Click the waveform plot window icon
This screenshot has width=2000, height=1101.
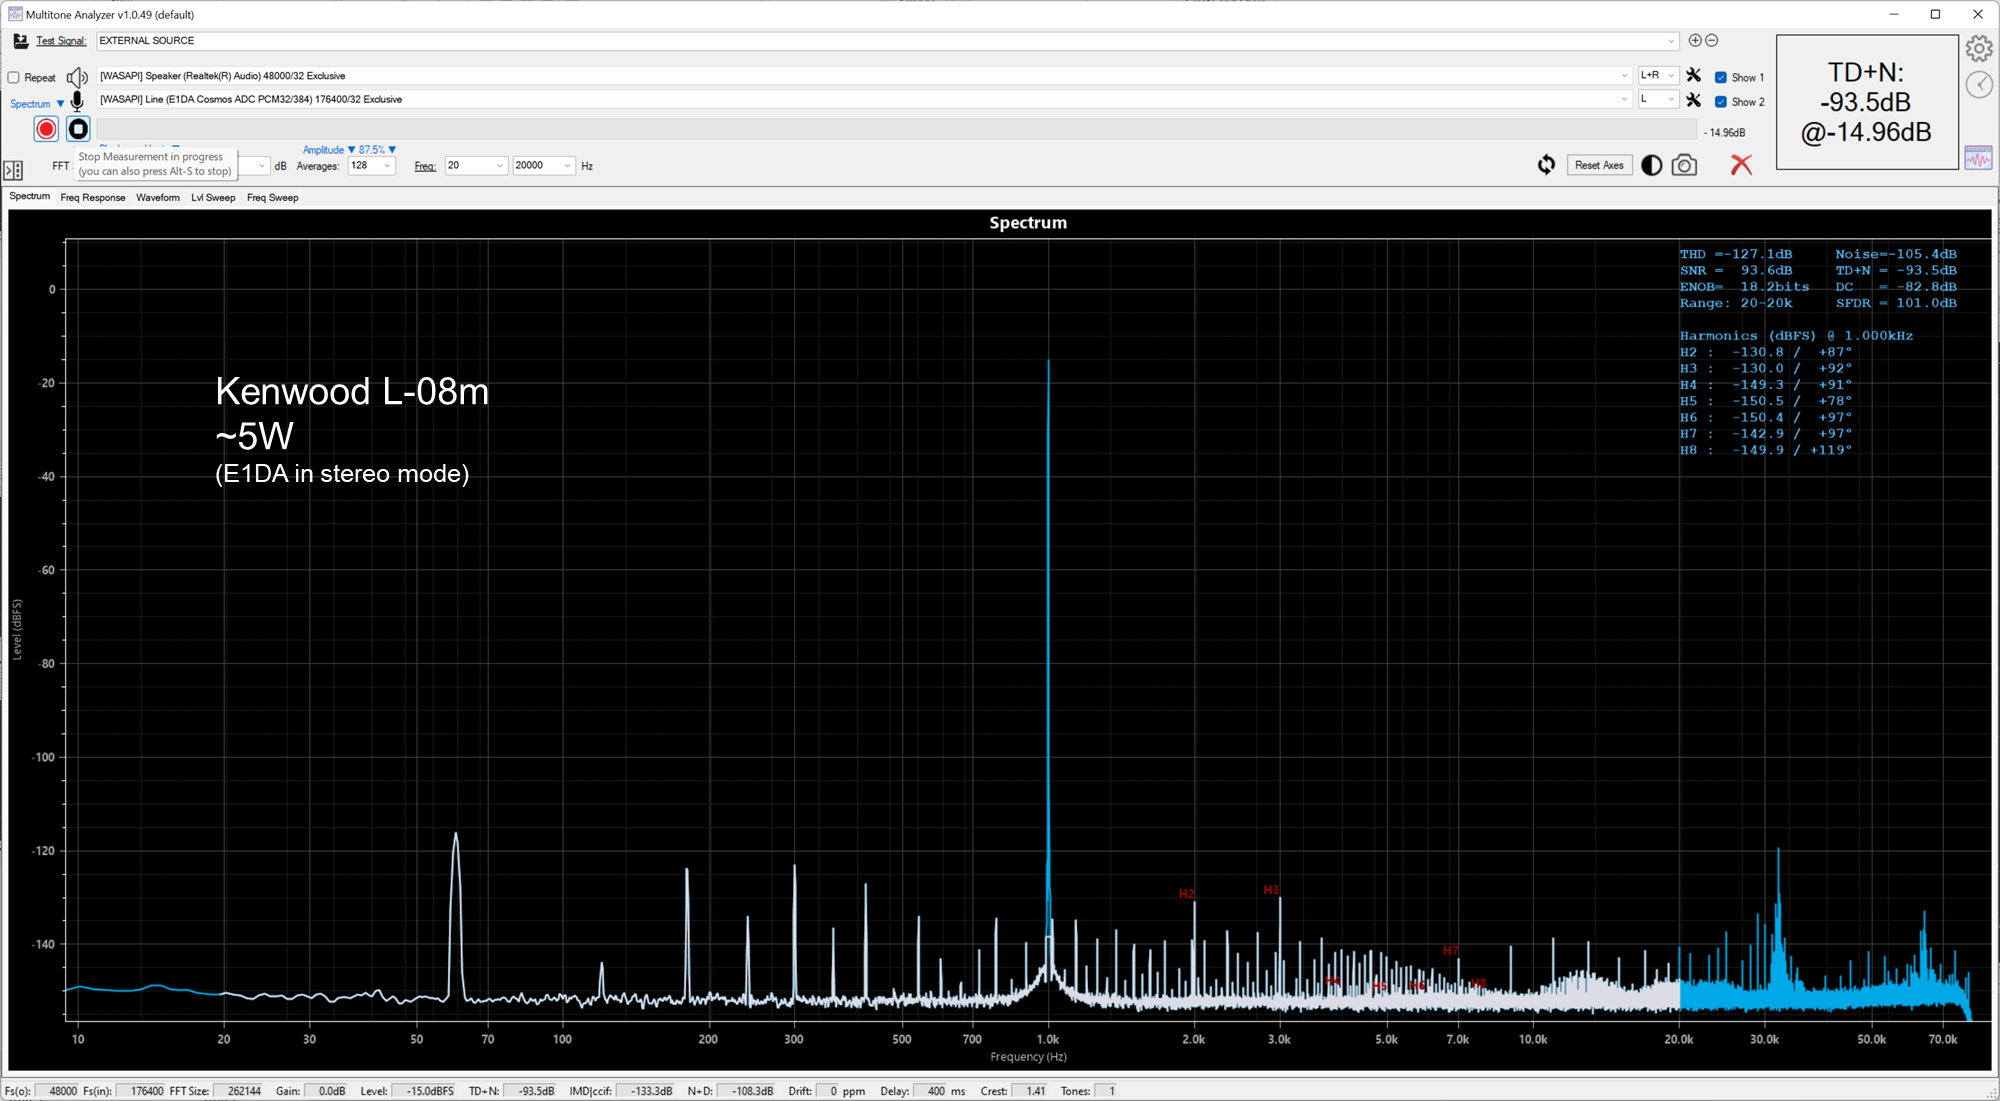click(x=1978, y=158)
